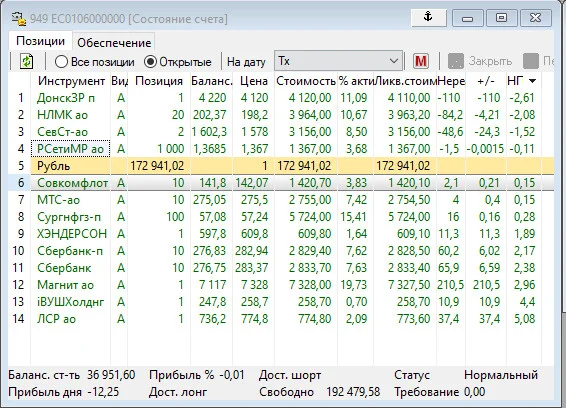The image size is (566, 408).
Task: Click ХЭНДЕРСОН asset share 1,64
Action: pyautogui.click(x=357, y=234)
